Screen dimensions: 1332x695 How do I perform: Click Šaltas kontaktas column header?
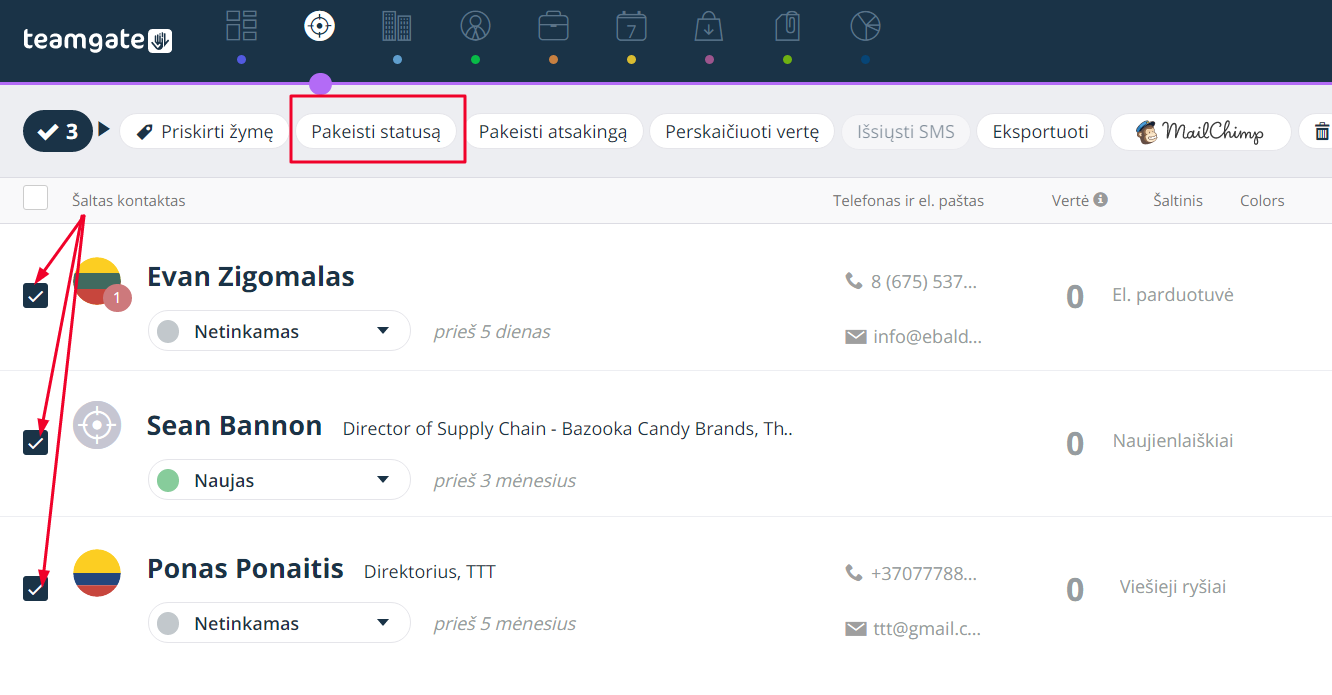coord(129,200)
